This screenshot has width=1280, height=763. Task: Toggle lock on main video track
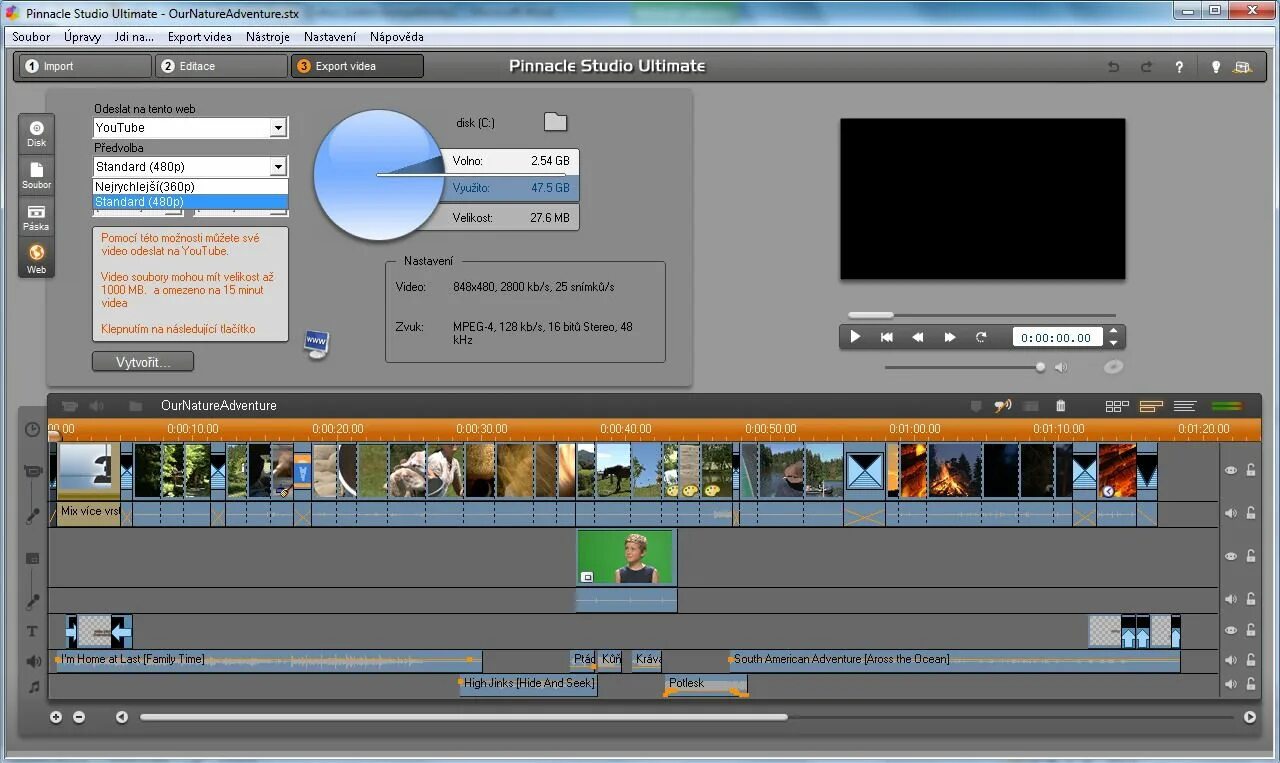pyautogui.click(x=1251, y=470)
